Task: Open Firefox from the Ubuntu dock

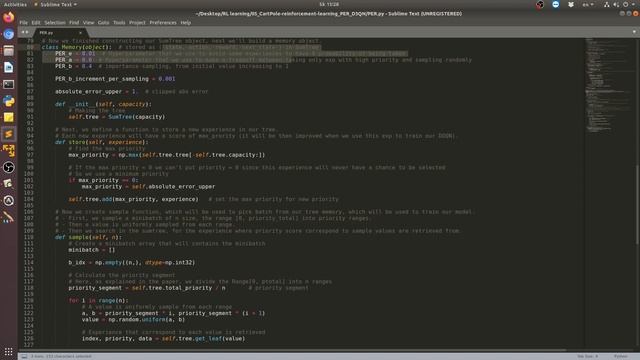Action: coord(9,18)
